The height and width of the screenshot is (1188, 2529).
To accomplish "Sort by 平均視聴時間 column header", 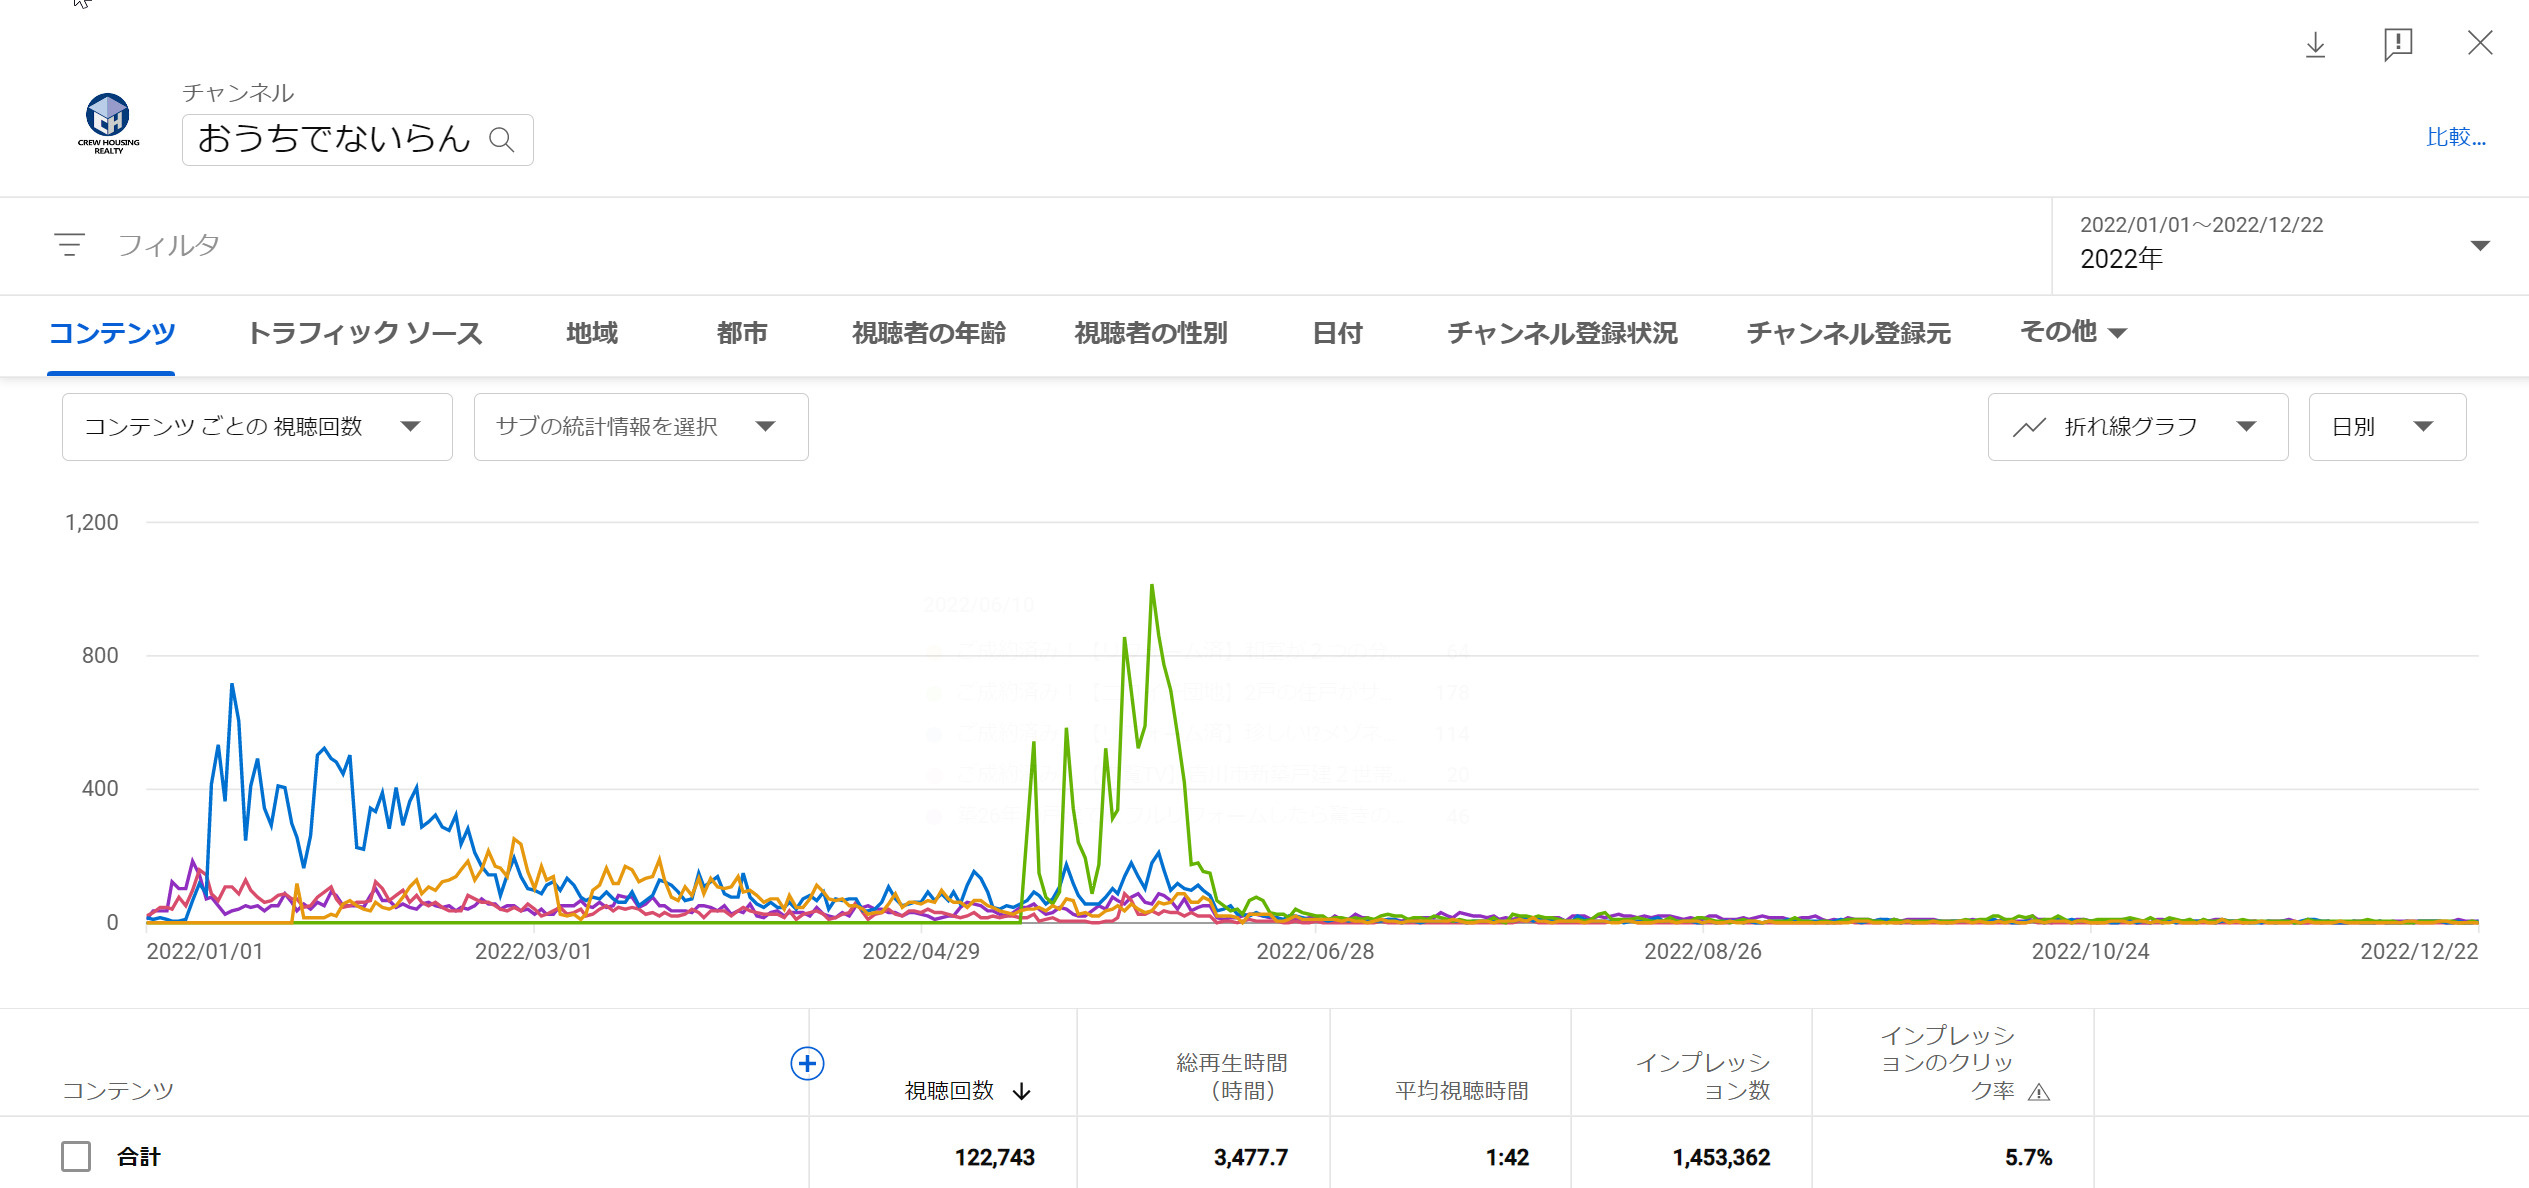I will click(x=1462, y=1091).
